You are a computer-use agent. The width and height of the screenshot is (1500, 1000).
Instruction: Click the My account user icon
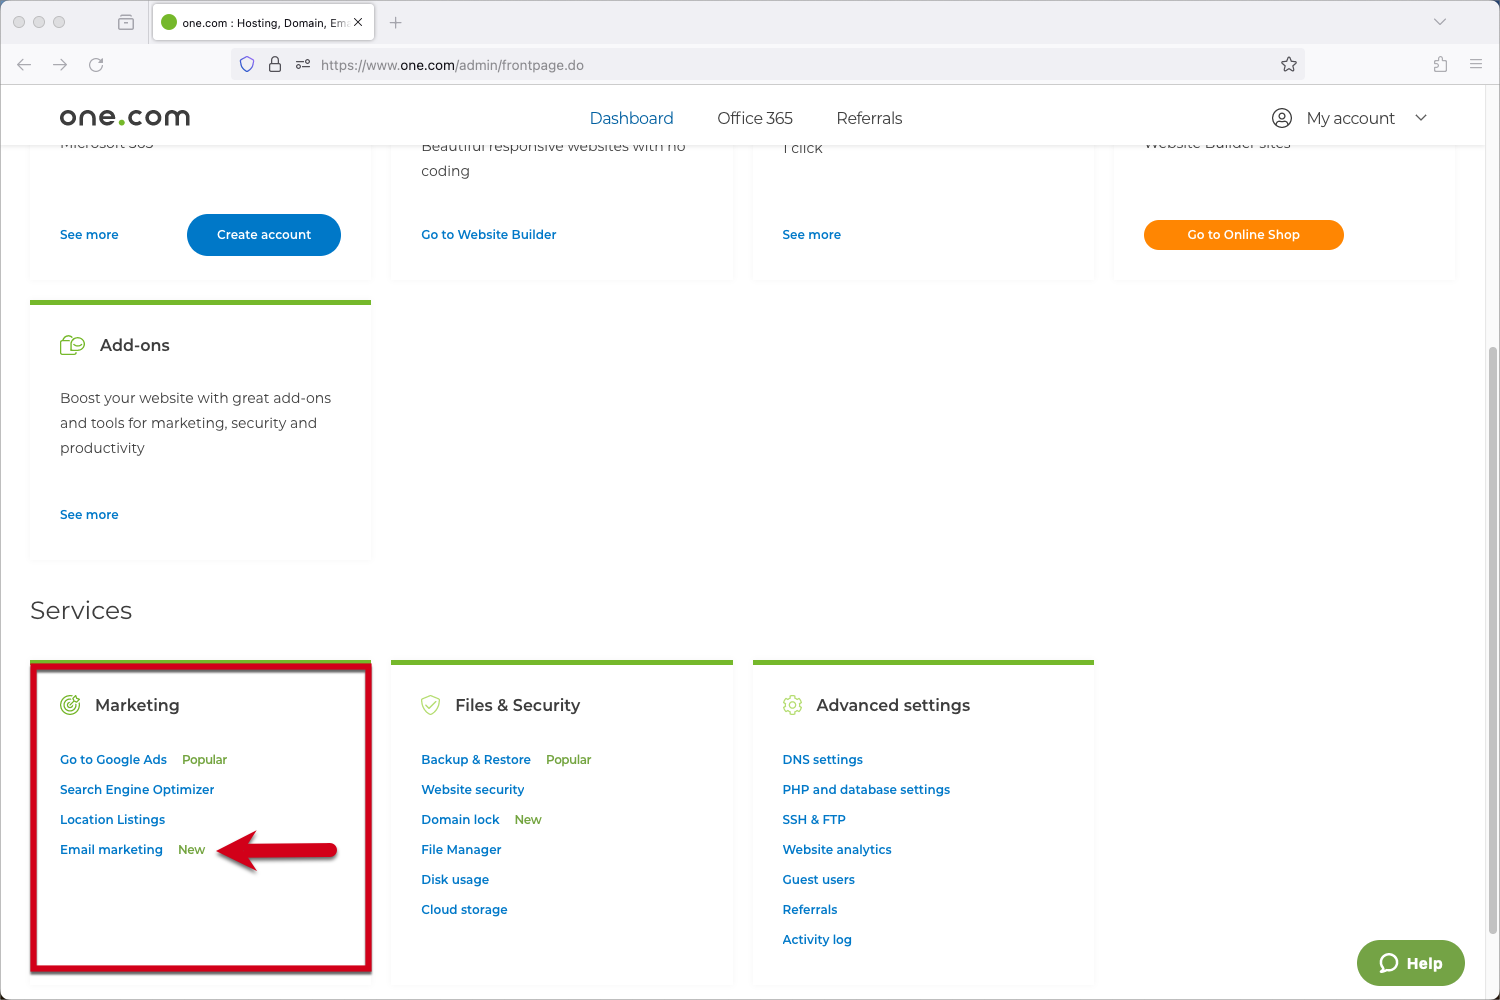tap(1282, 117)
